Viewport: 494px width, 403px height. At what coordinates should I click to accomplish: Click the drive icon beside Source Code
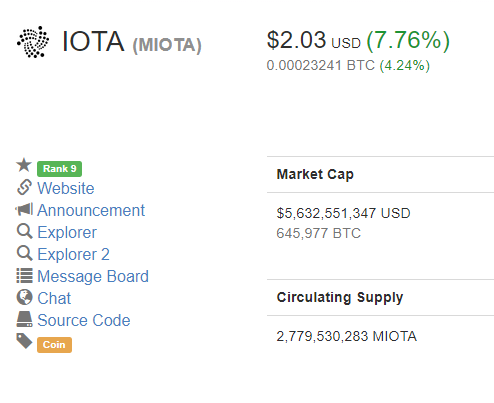coord(24,319)
